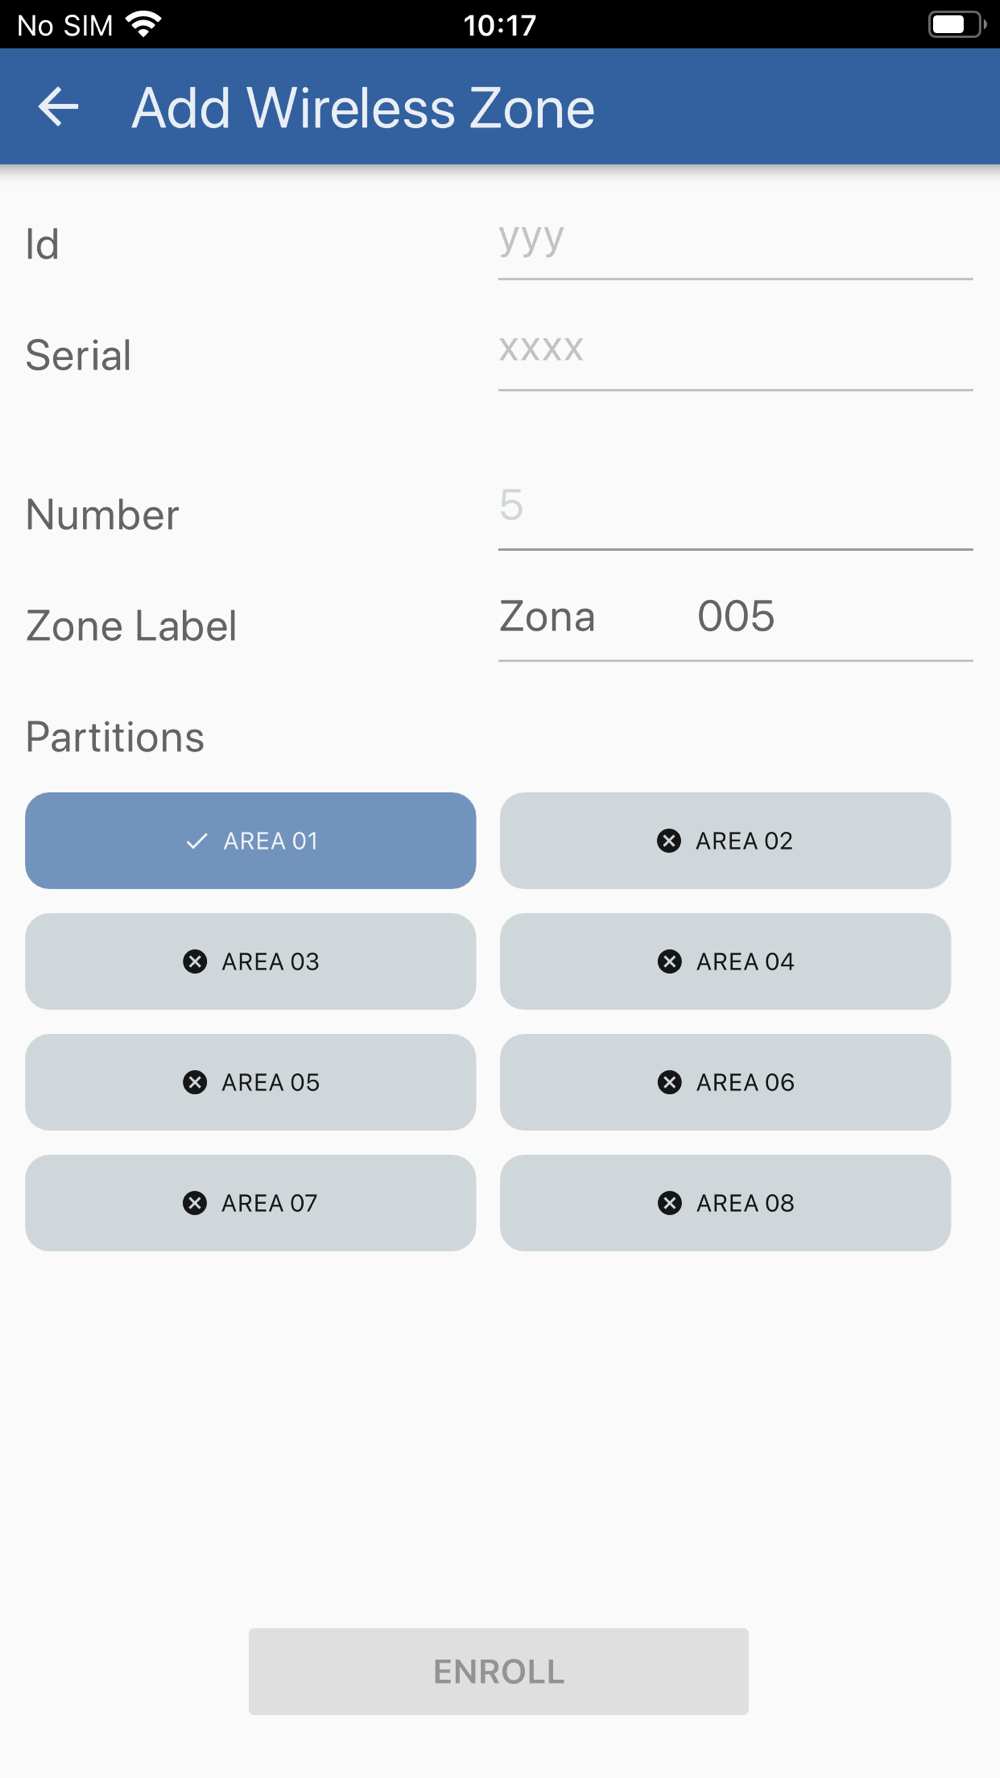Image resolution: width=1000 pixels, height=1778 pixels.
Task: Deselect the AREA 01 partition
Action: click(x=250, y=841)
